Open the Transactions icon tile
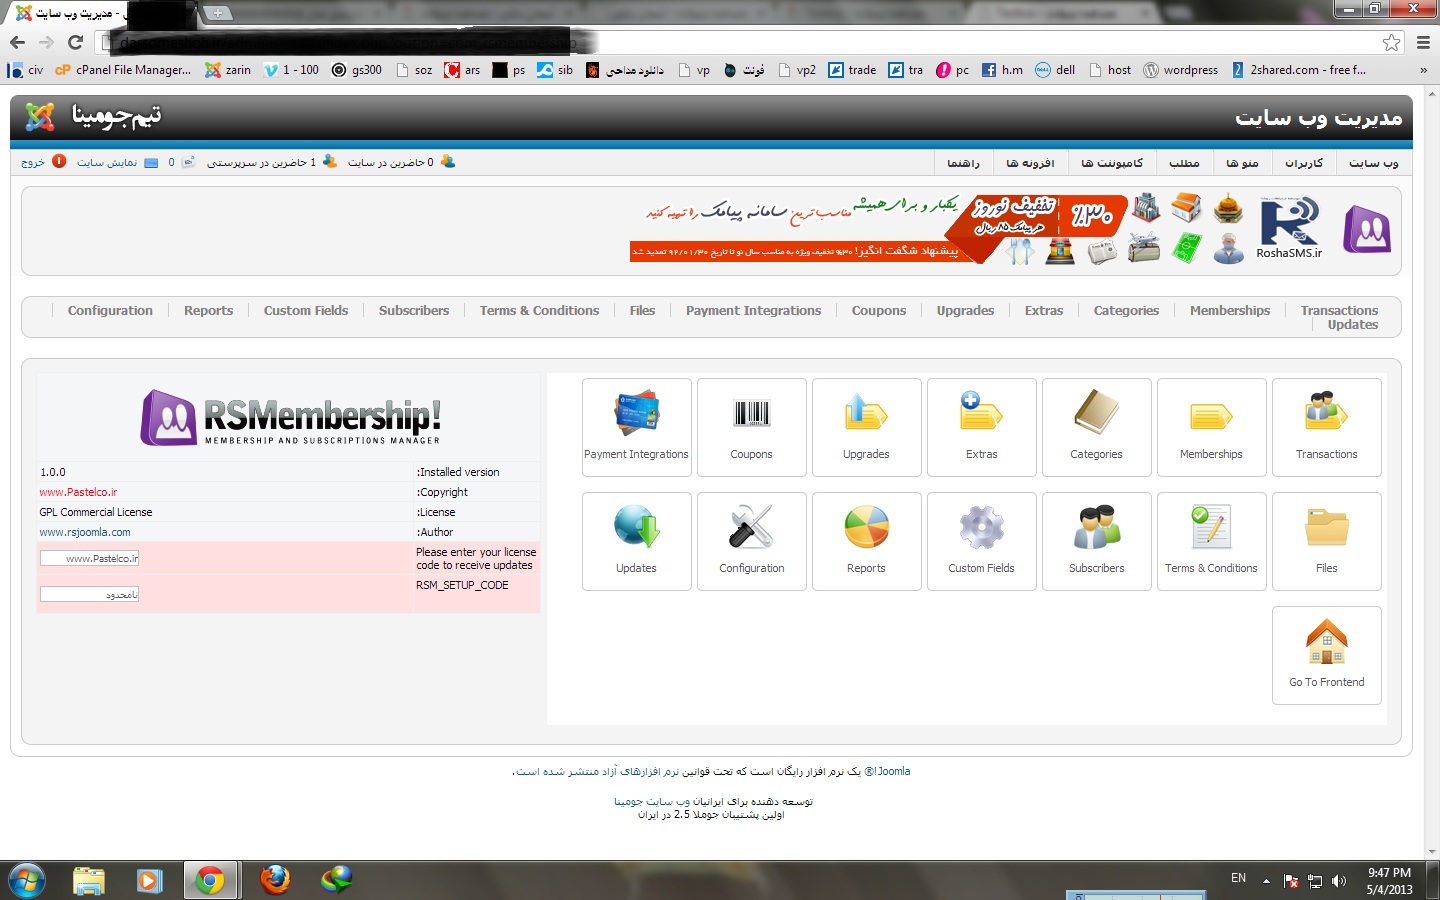Viewport: 1440px width, 900px height. 1326,426
